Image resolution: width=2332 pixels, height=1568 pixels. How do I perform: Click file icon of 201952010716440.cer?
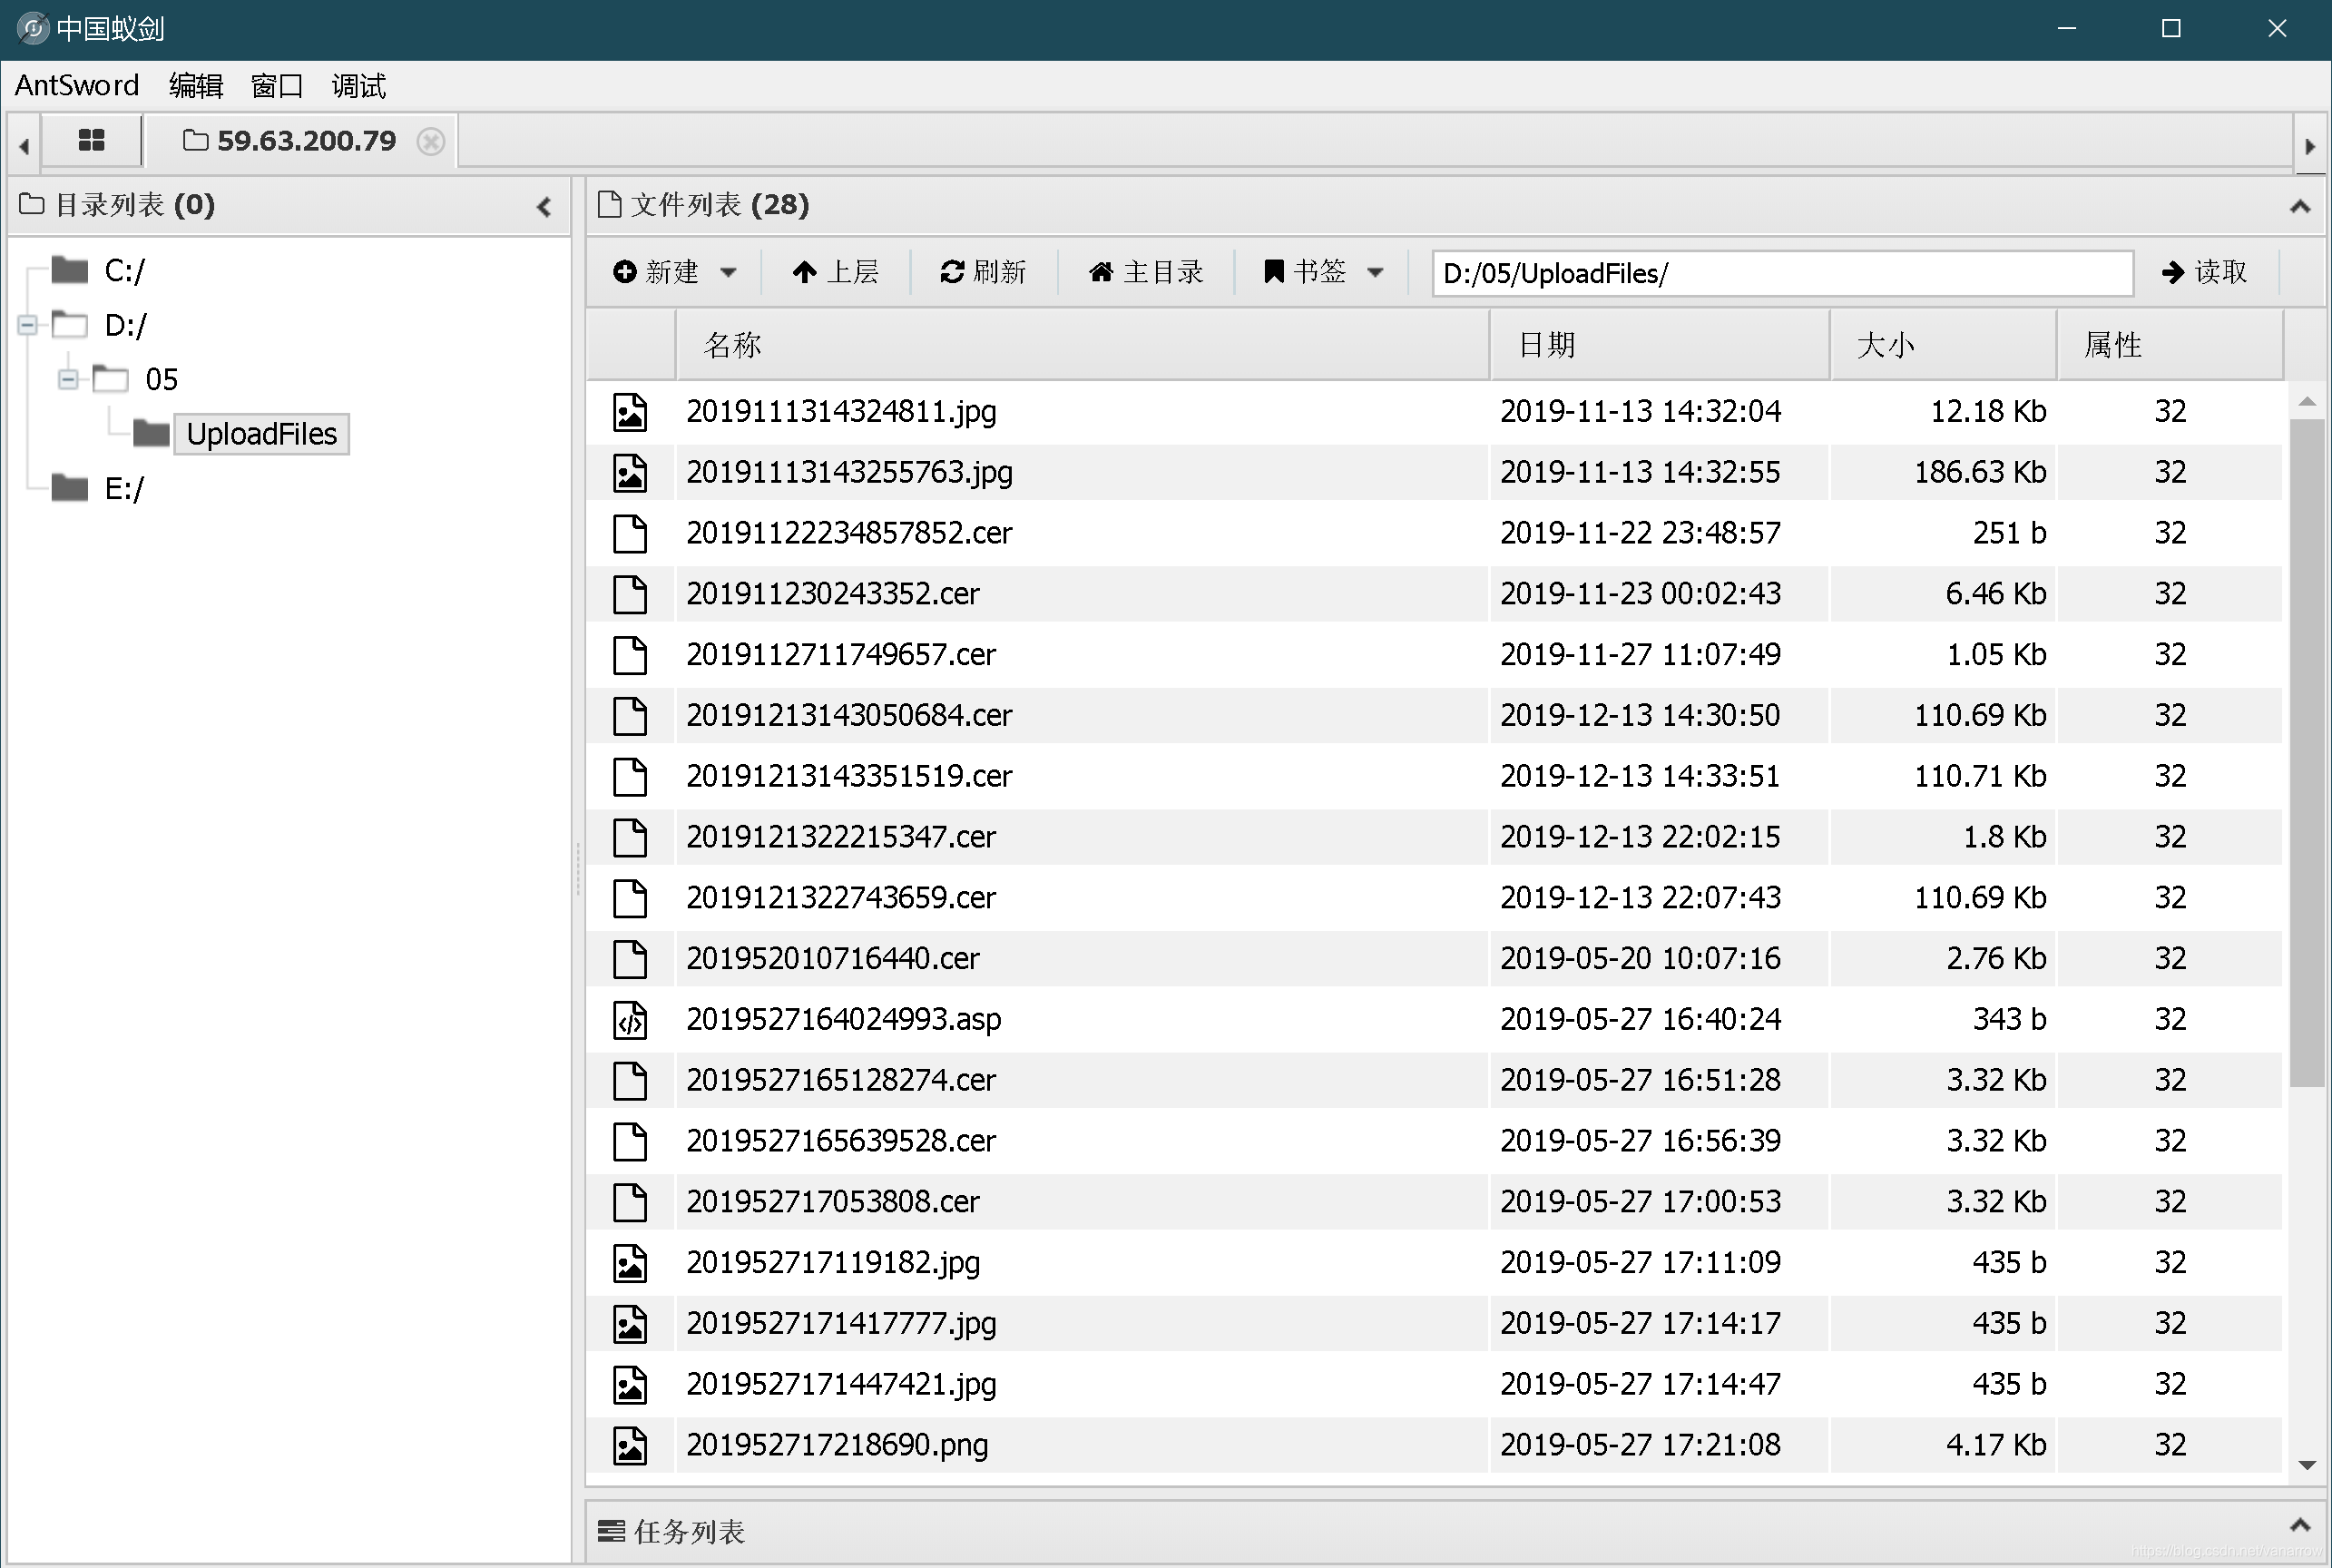[x=630, y=959]
